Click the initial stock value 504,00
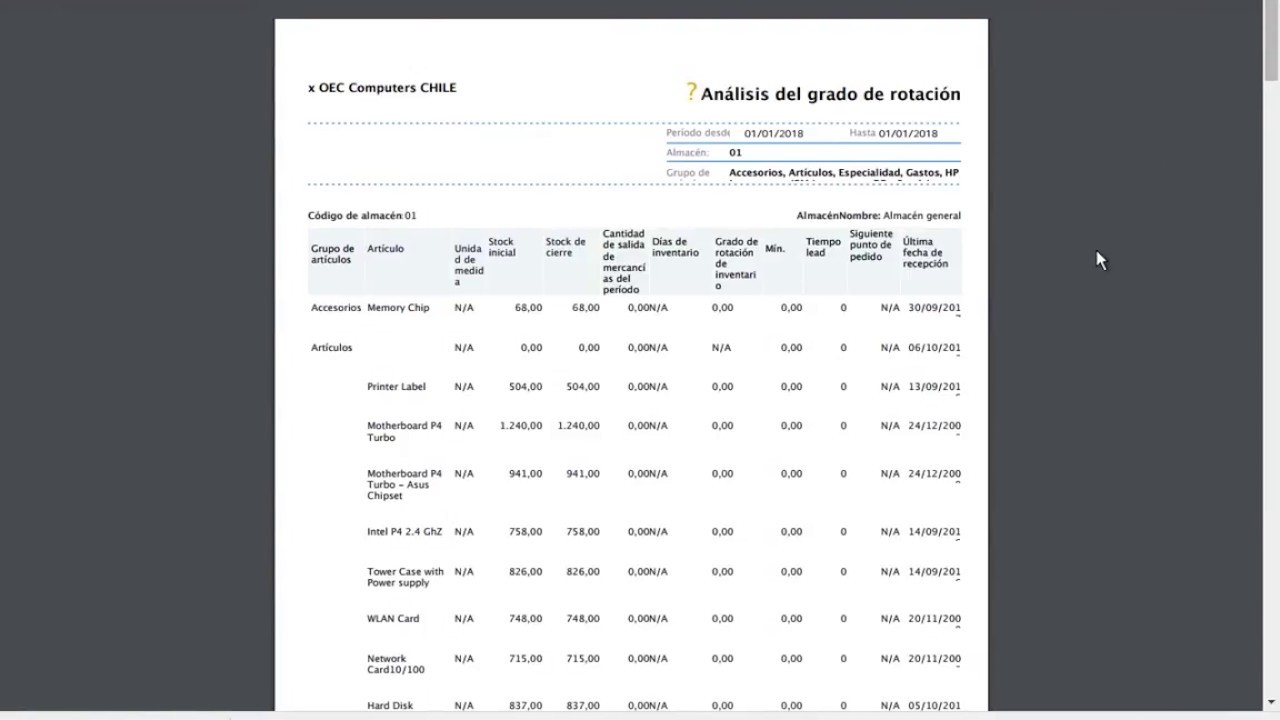This screenshot has width=1280, height=720. click(526, 386)
